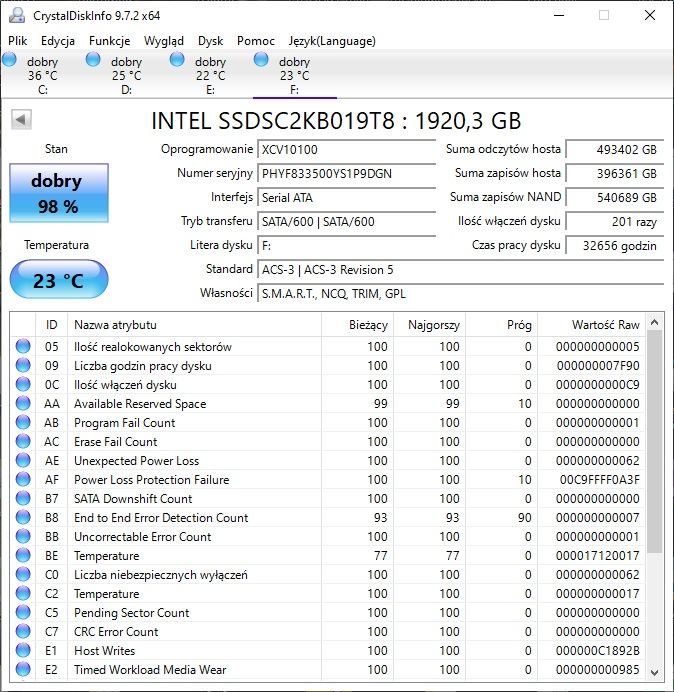Image resolution: width=674 pixels, height=692 pixels.
Task: Click status icon for Pending Sector Count
Action: click(x=23, y=612)
